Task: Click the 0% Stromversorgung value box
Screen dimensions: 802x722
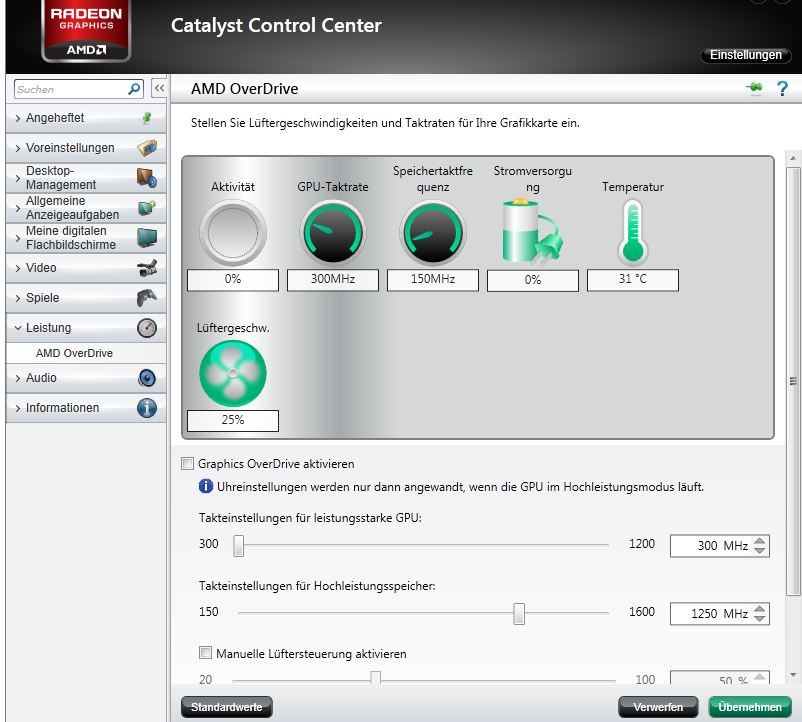Action: pos(532,280)
